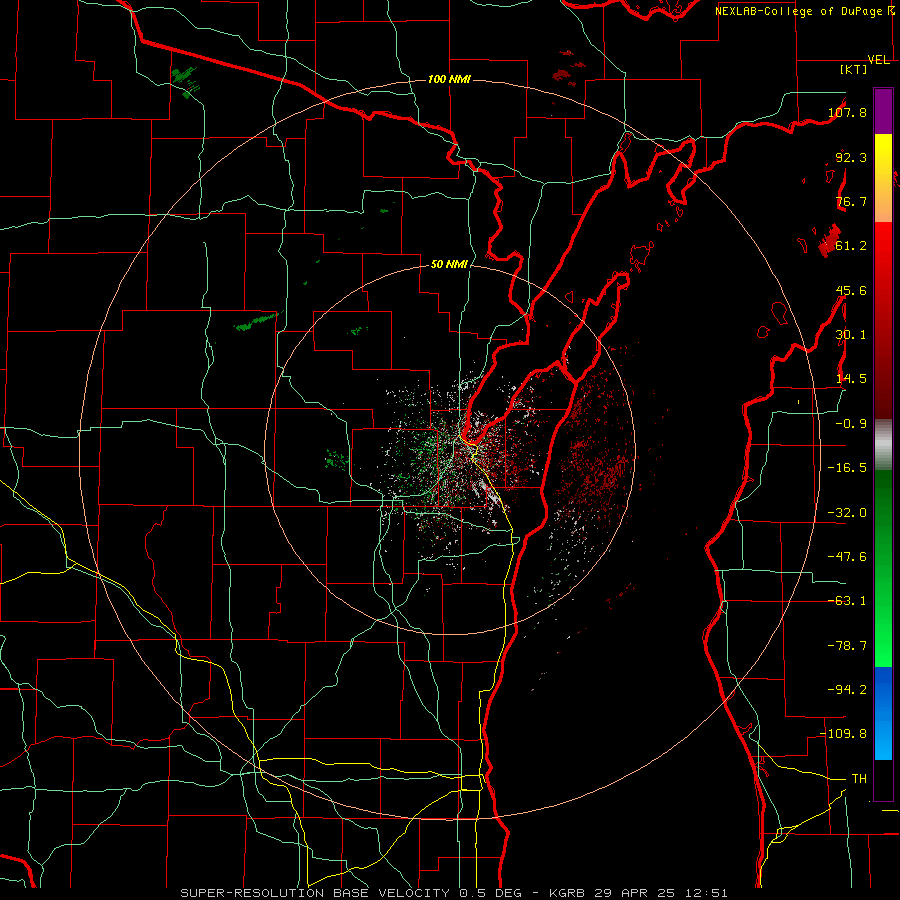Click the Super-Resolution Base Velocity caption
Screen dimensions: 900x900
click(x=453, y=893)
